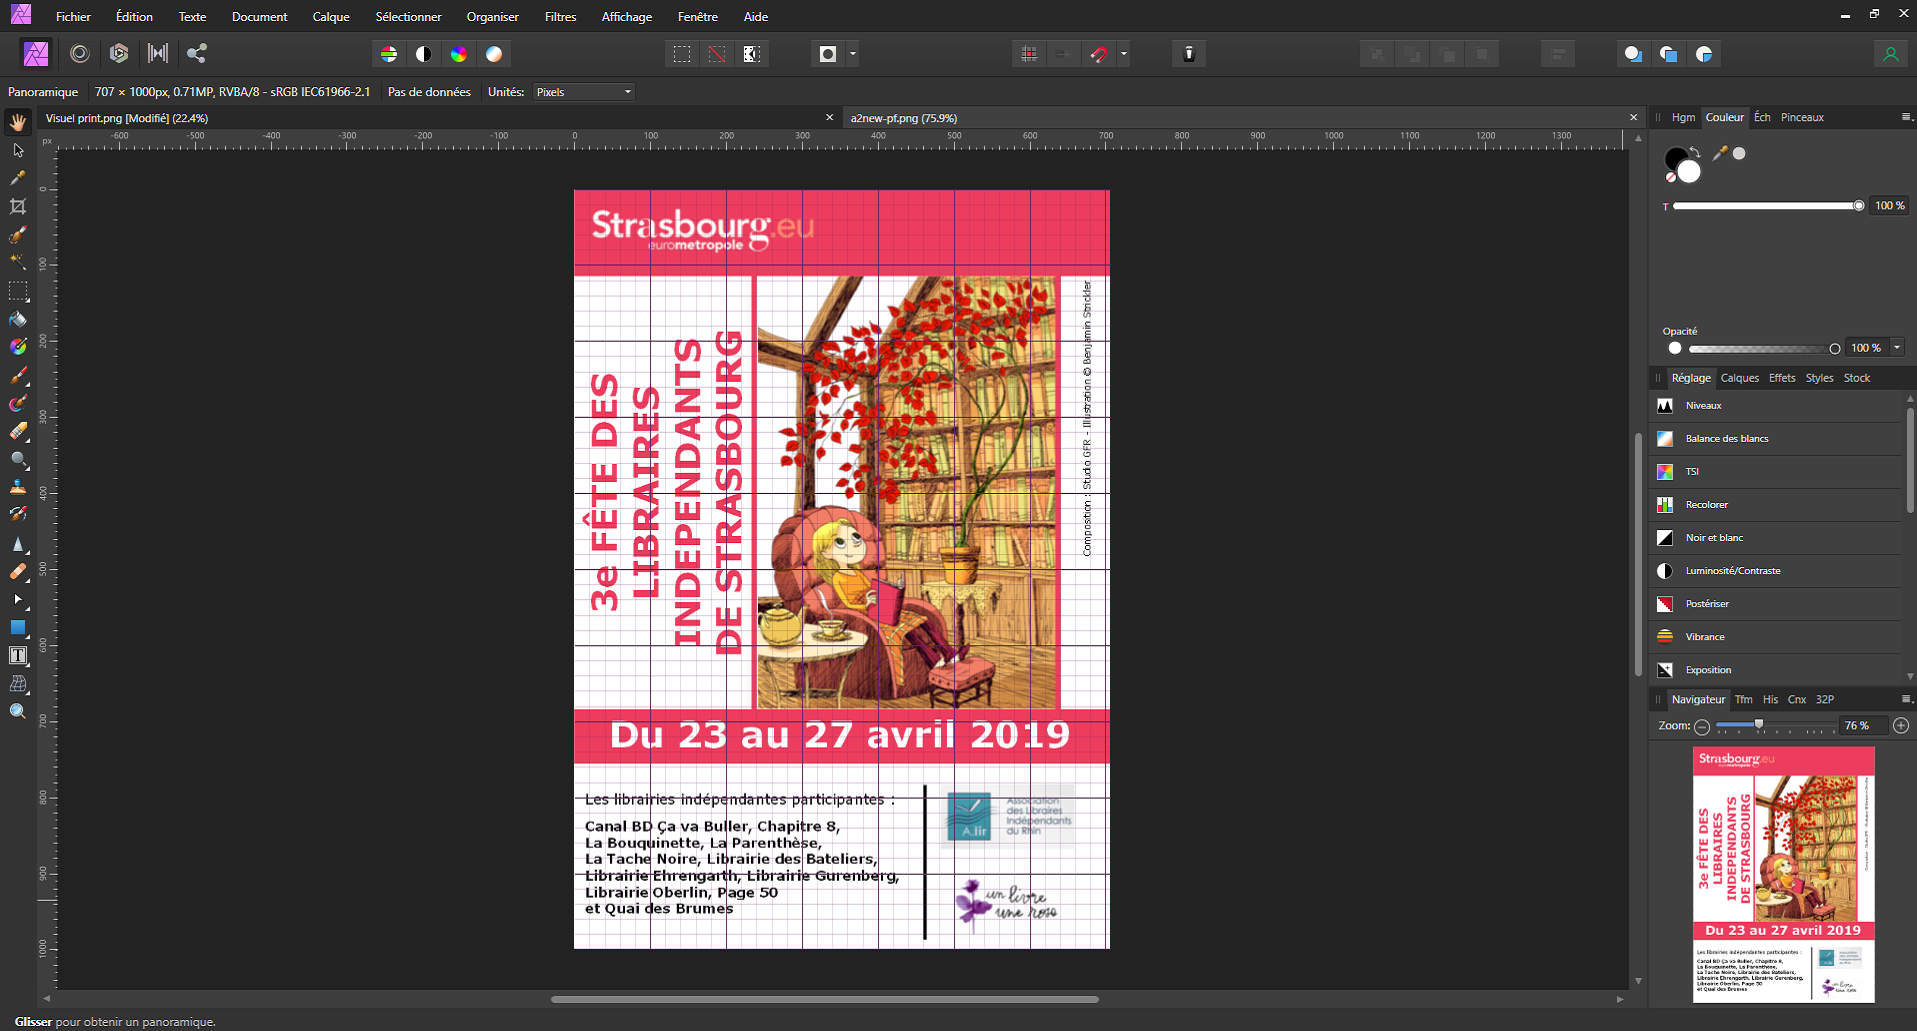This screenshot has width=1917, height=1031.
Task: Select the Rectangular Marquee tool
Action: (x=18, y=291)
